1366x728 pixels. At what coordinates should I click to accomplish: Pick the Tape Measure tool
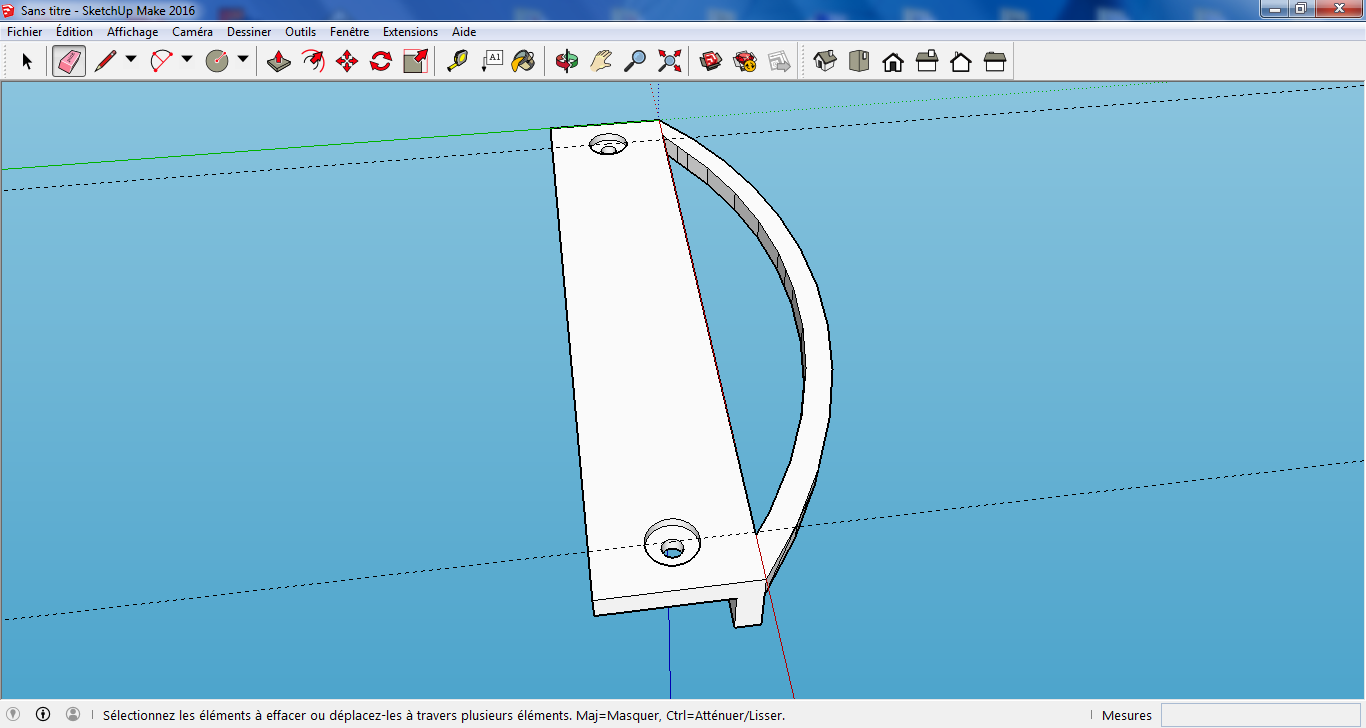(457, 62)
